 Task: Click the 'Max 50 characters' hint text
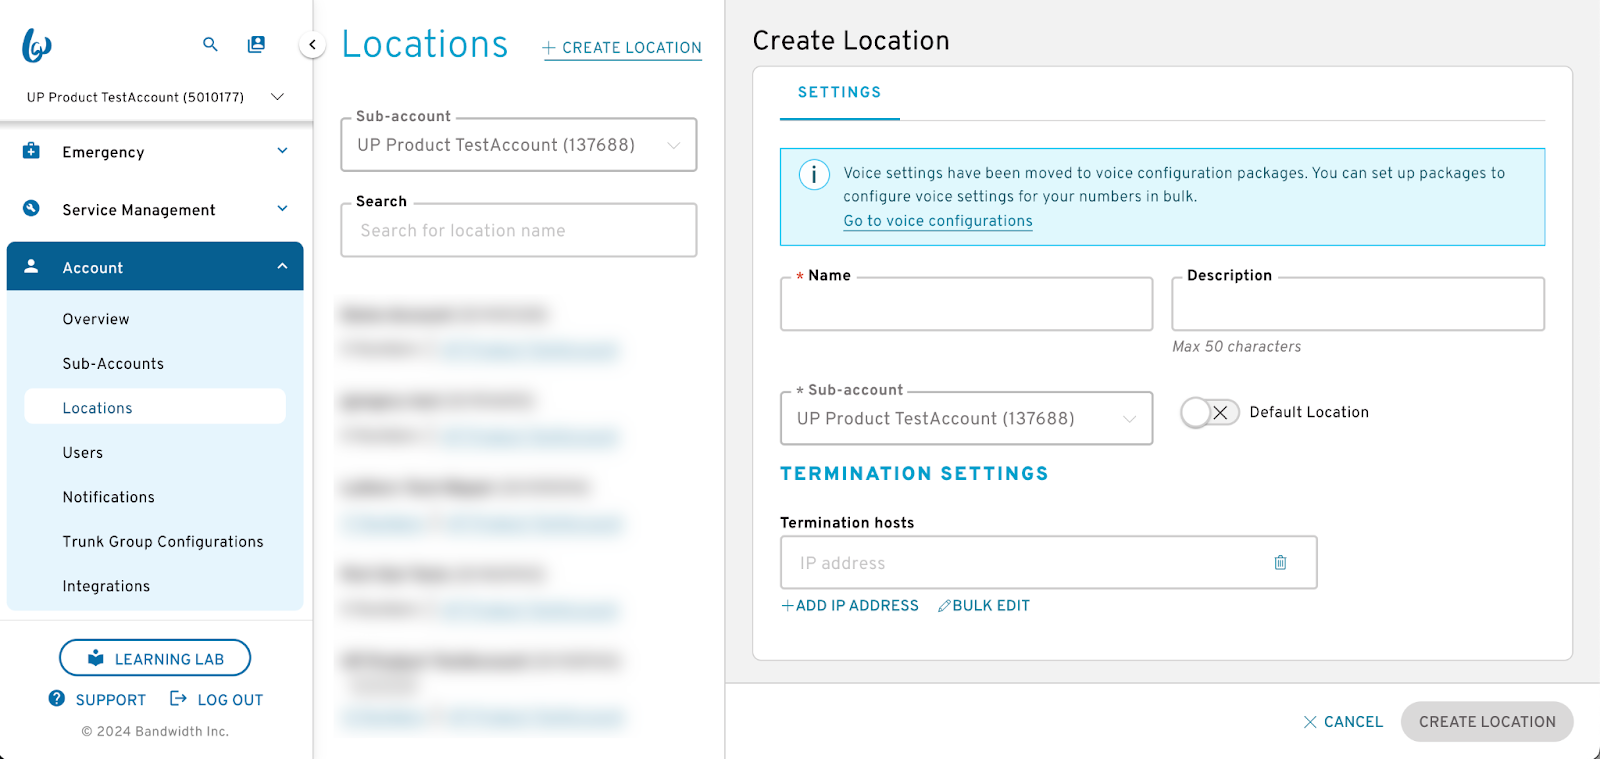[x=1237, y=347]
